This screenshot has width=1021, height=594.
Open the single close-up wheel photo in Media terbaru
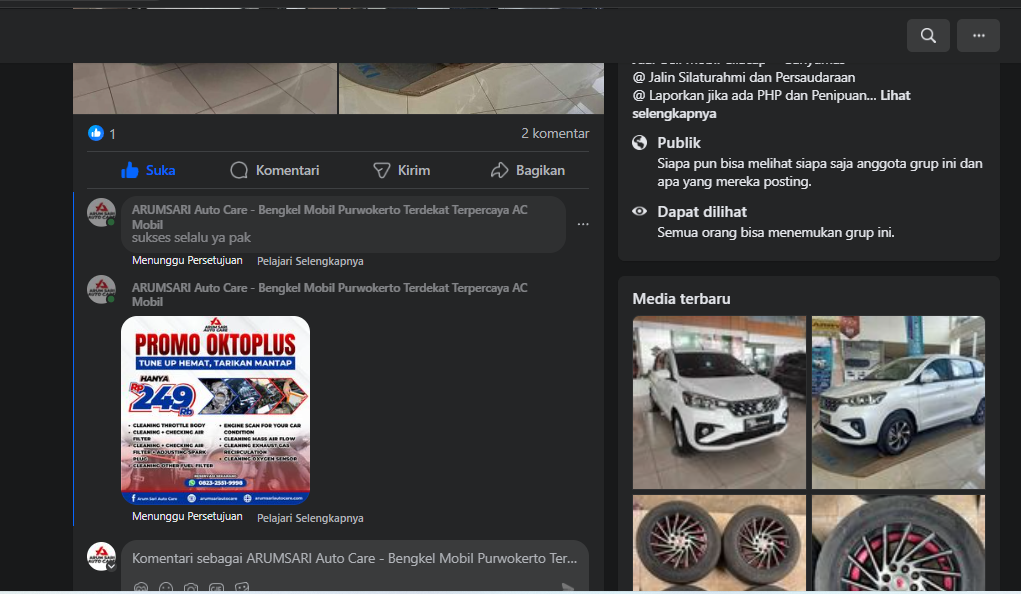click(898, 543)
